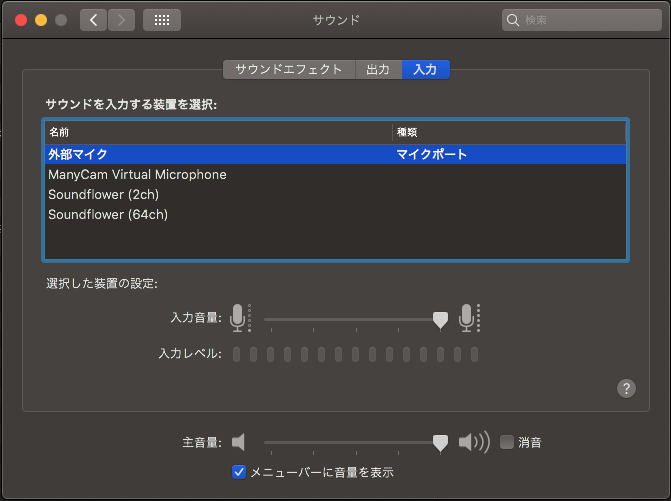Switch to the サウンドエフェクト tab
Viewport: 671px width, 501px height.
pyautogui.click(x=289, y=70)
